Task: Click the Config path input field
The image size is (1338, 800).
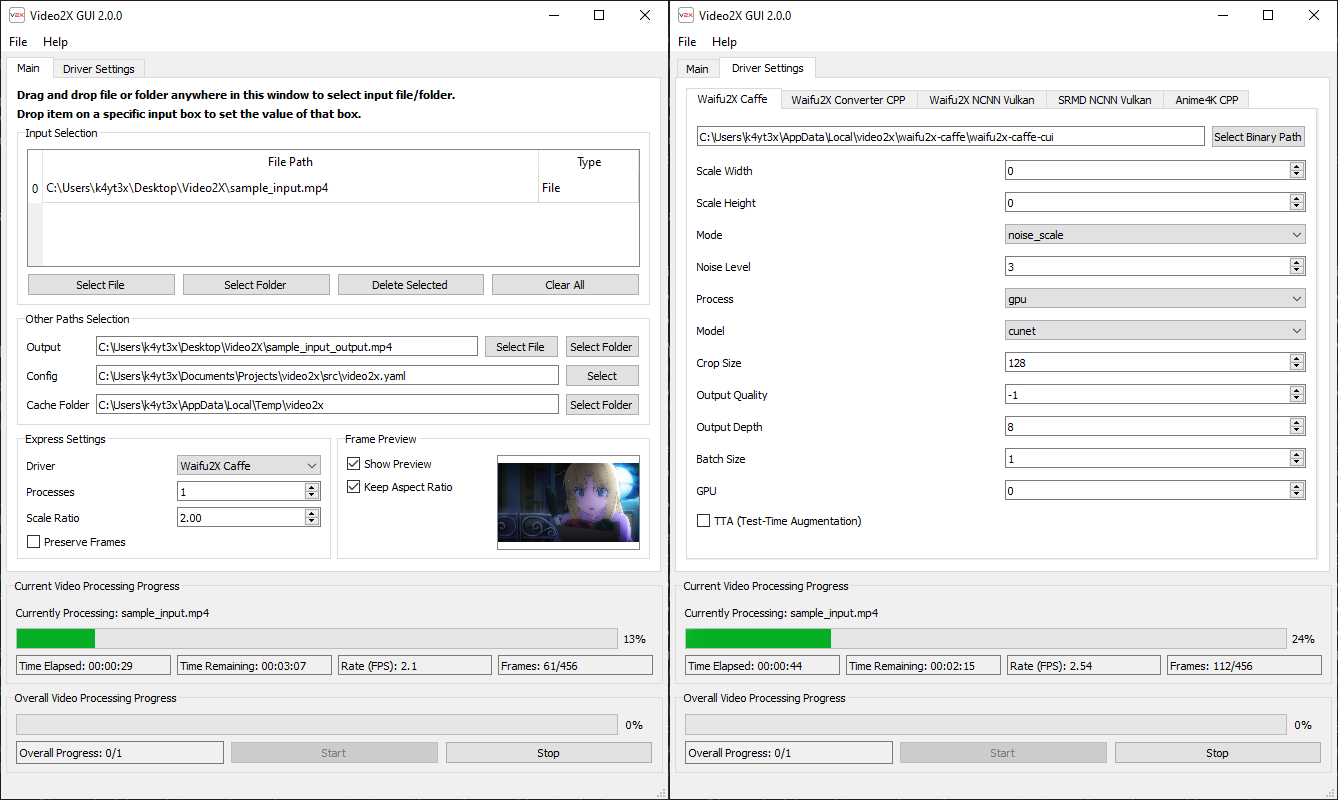Action: pos(327,376)
